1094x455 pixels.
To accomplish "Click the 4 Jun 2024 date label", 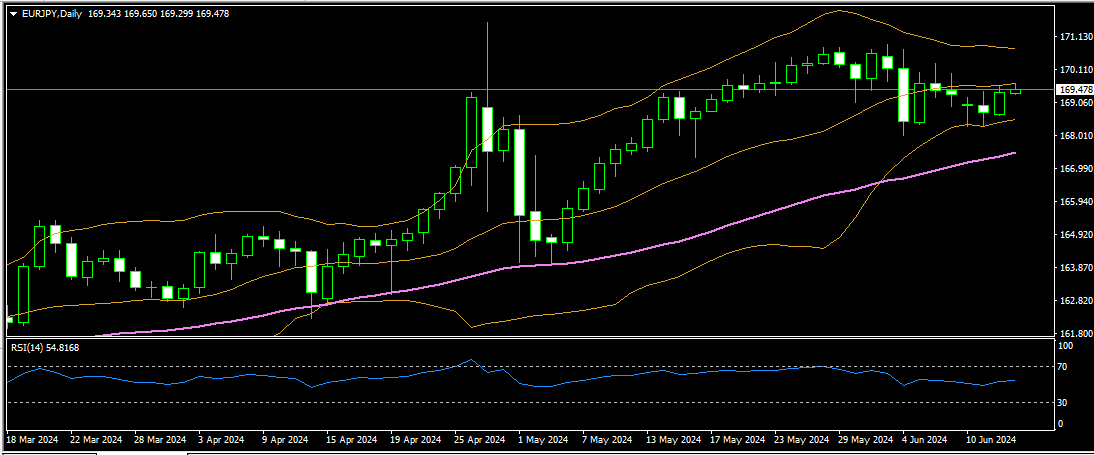I will [x=925, y=440].
